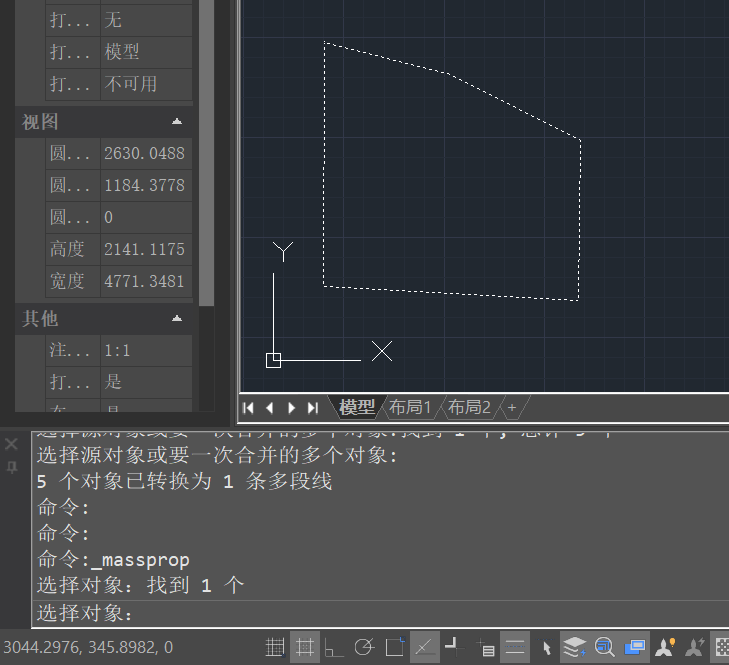
Task: Click the lineweight display icon
Action: tap(515, 647)
